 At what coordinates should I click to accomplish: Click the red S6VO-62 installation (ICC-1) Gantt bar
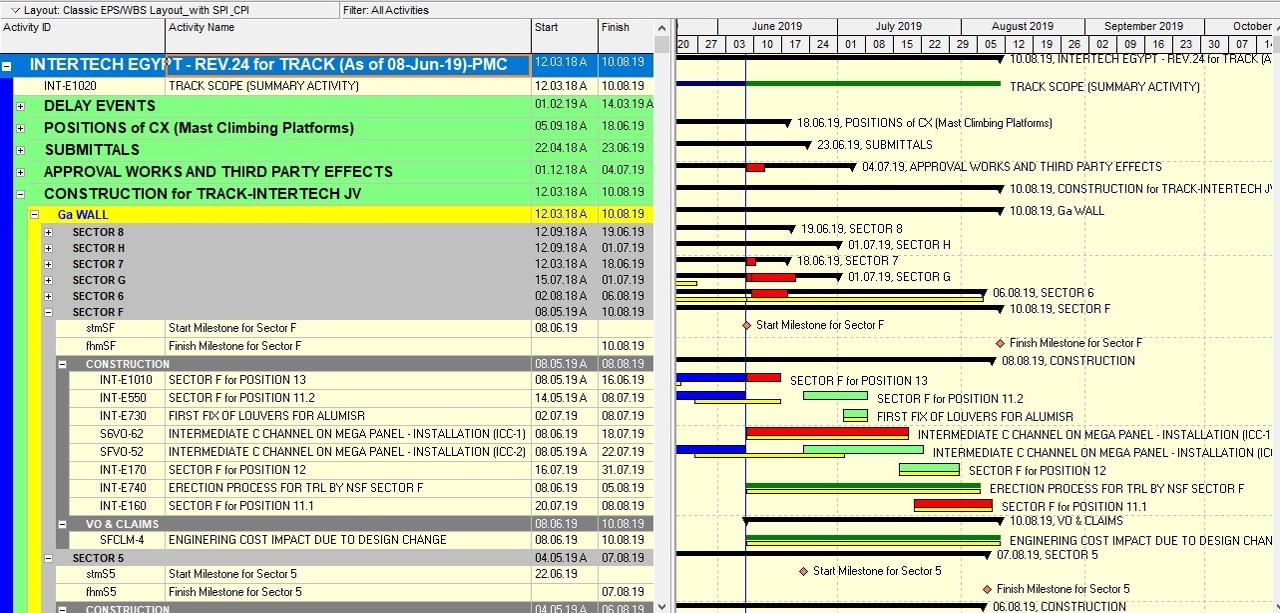827,432
